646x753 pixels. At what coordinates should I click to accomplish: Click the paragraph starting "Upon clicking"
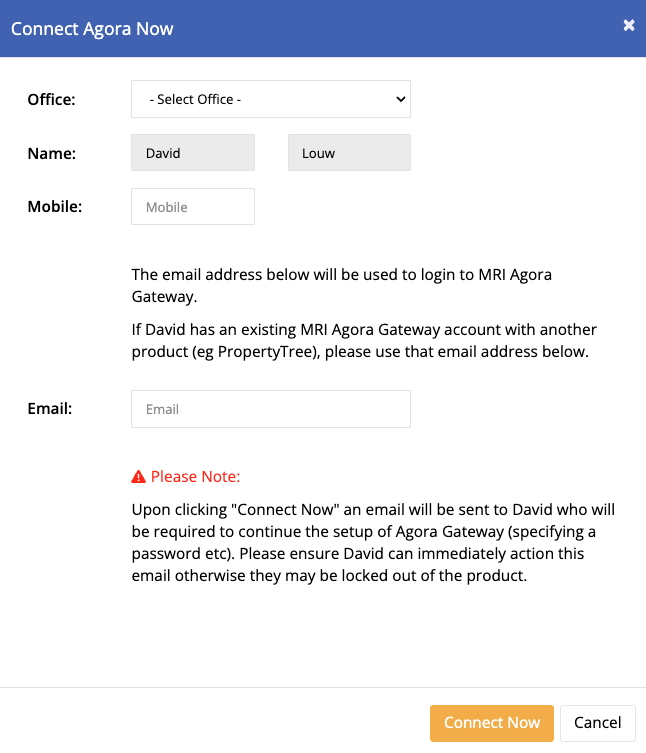(373, 543)
